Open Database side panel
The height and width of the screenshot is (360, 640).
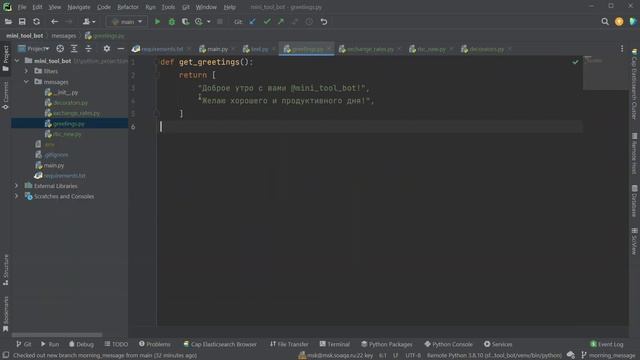click(634, 201)
